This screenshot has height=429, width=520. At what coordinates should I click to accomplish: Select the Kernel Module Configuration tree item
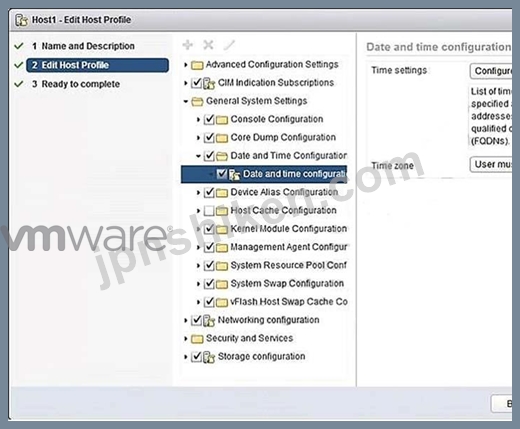(x=289, y=229)
